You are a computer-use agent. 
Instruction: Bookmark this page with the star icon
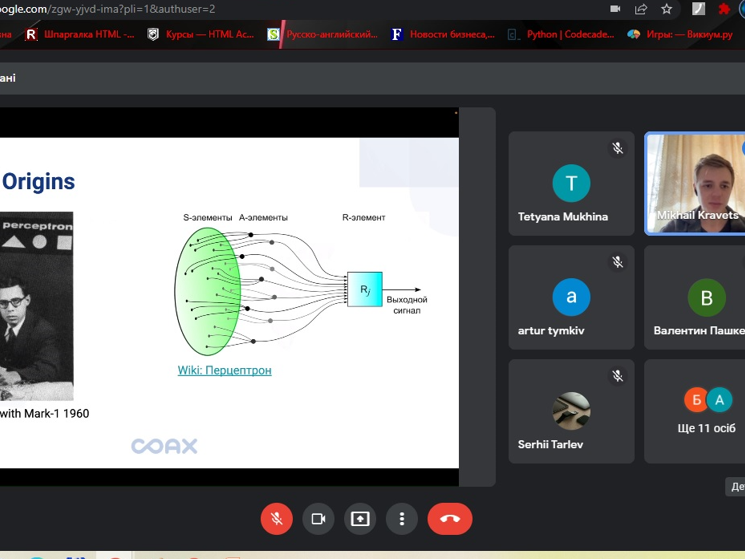click(667, 9)
